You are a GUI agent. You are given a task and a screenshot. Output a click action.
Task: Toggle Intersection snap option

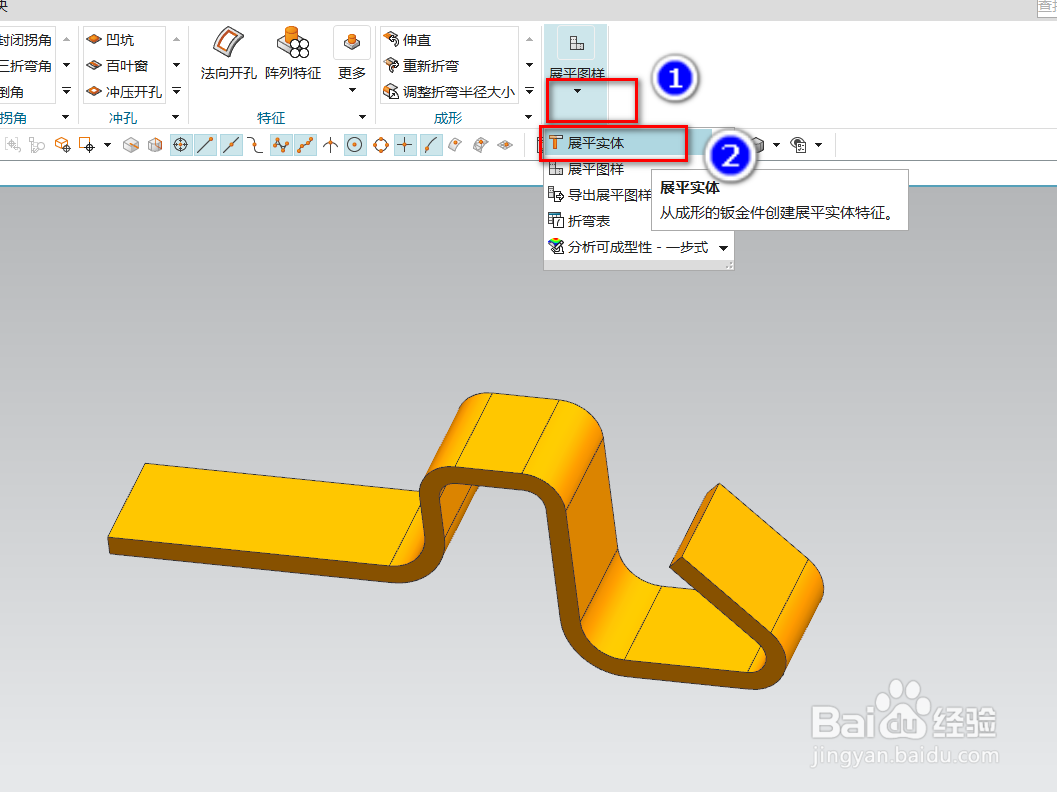pos(330,145)
